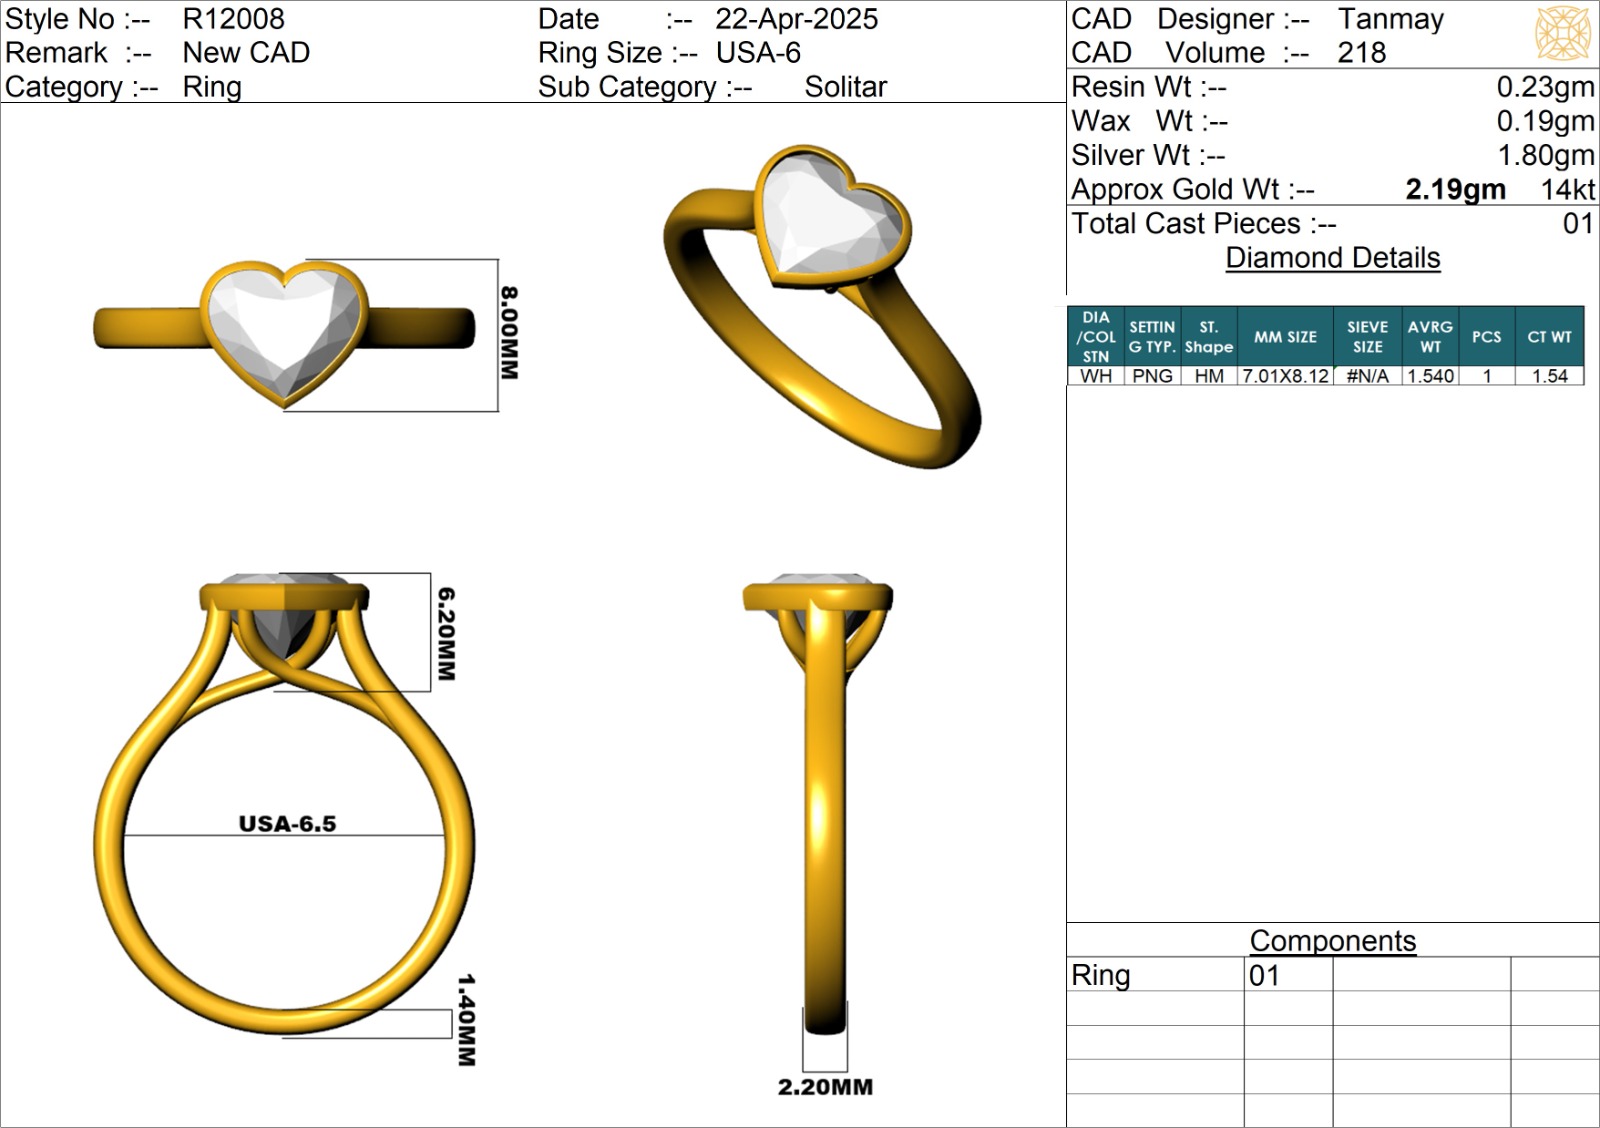Click the 22-Apr-2025 date value

tap(796, 19)
